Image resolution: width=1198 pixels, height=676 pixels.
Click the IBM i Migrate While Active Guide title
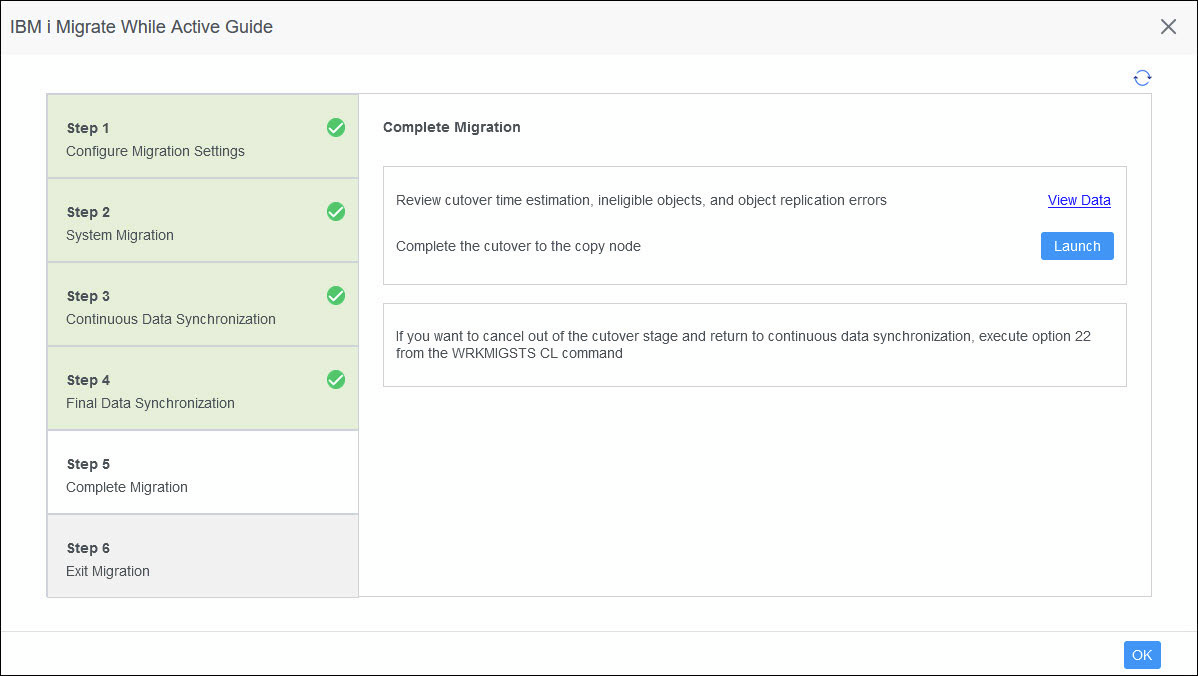coord(141,27)
